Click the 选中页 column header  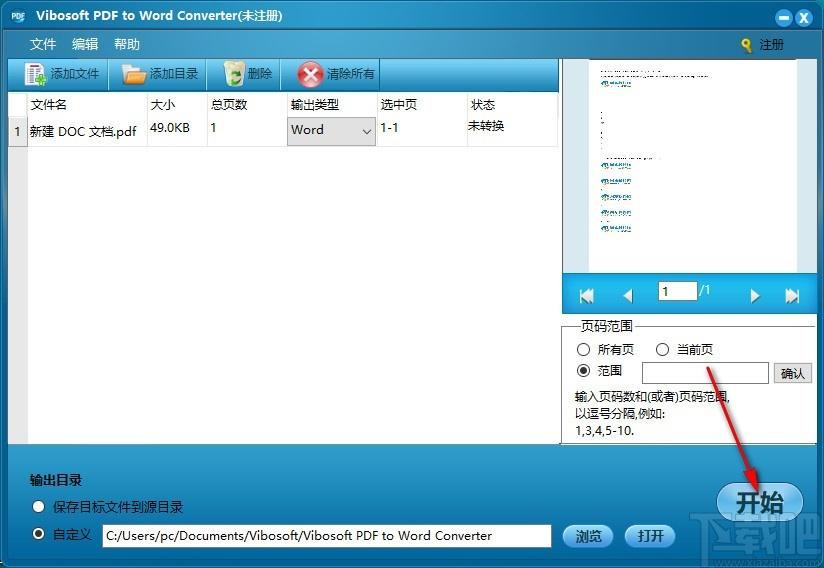[x=399, y=105]
